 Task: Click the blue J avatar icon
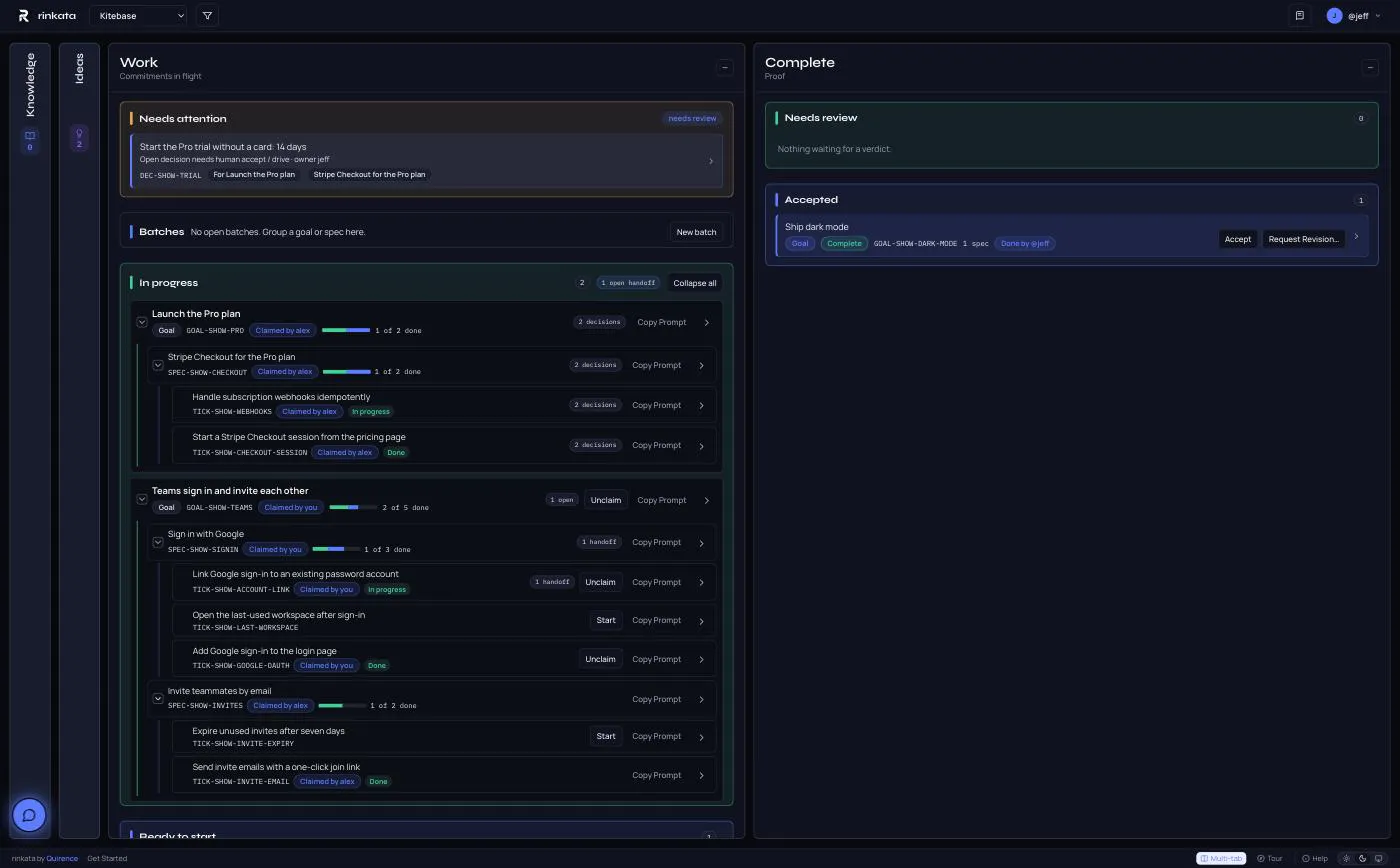(x=1334, y=16)
